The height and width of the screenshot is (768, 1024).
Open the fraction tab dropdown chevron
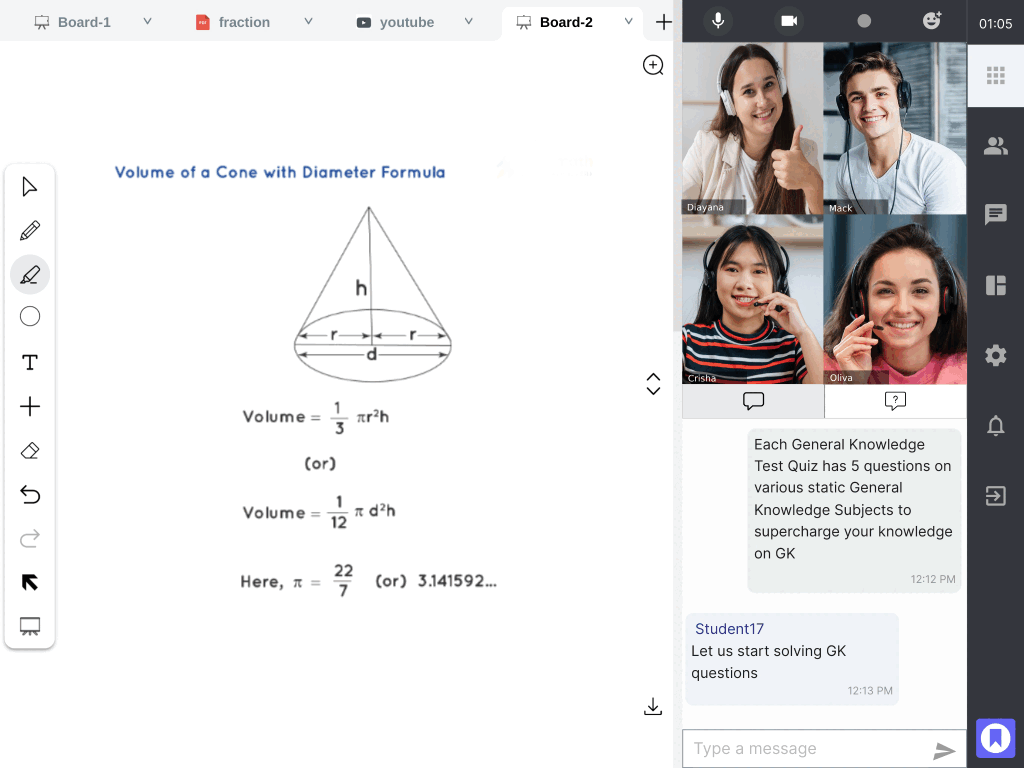308,21
